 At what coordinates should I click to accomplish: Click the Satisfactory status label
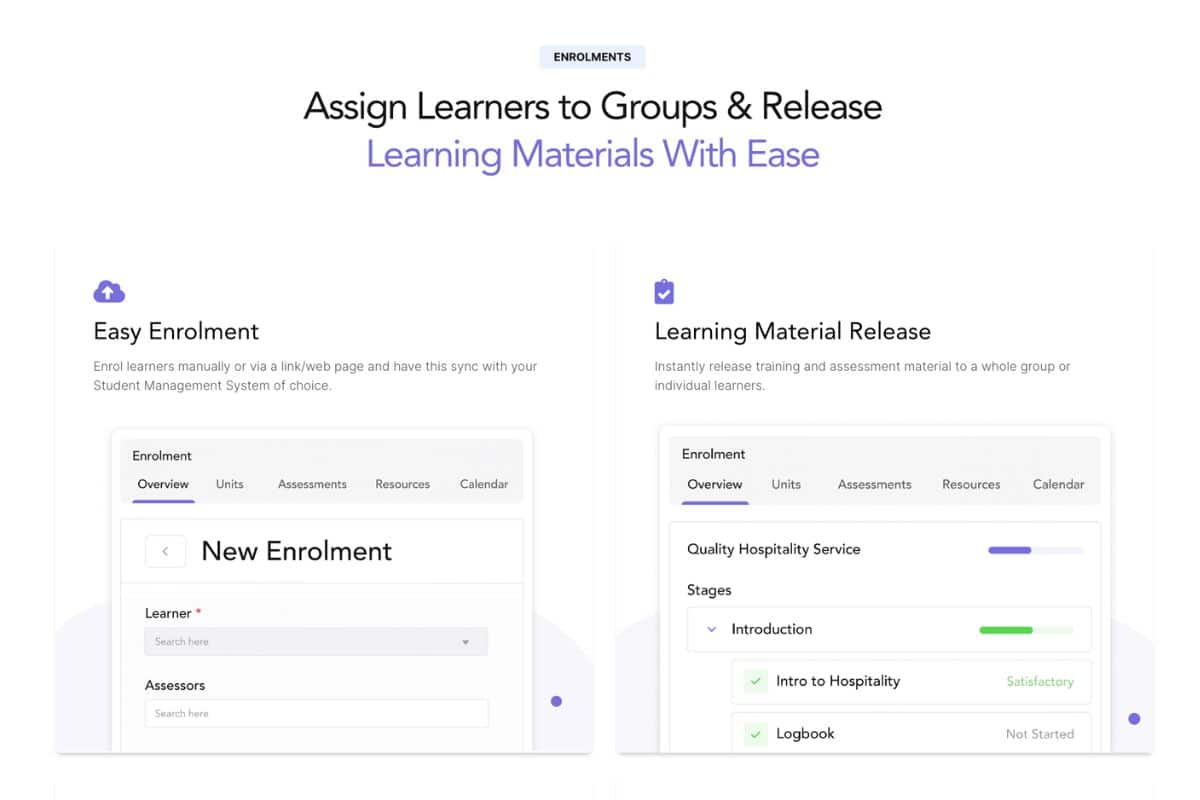[x=1040, y=682]
